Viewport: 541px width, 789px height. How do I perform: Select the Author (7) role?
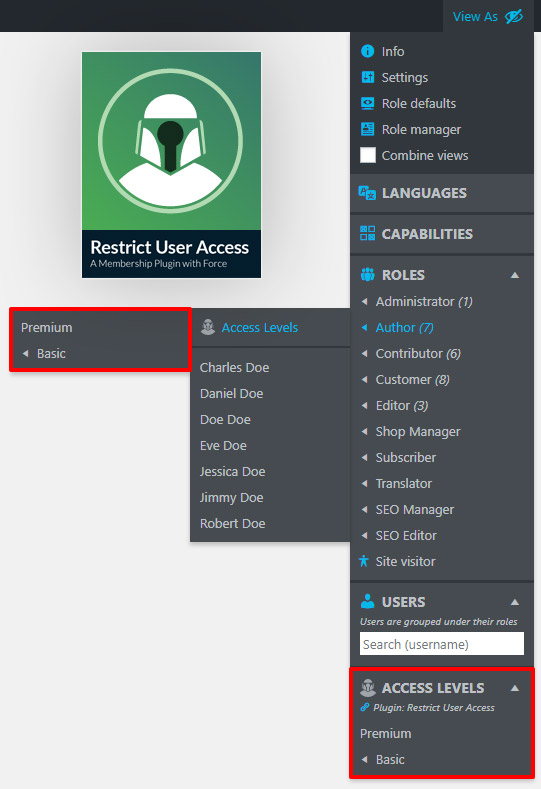coord(404,328)
